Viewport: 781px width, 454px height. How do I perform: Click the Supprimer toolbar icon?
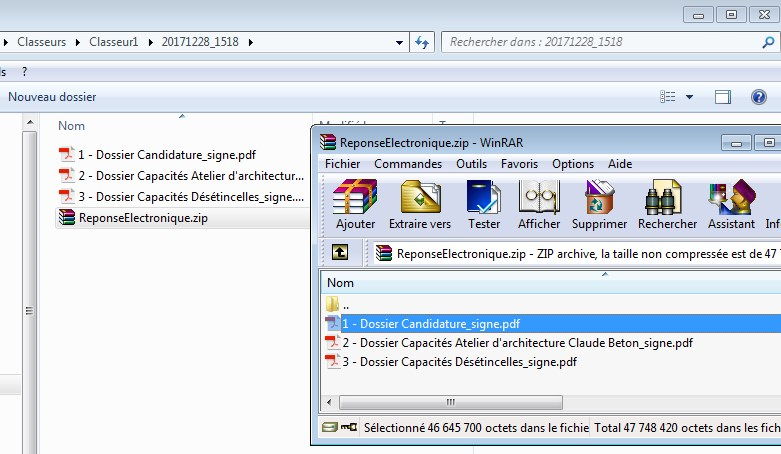click(x=599, y=196)
